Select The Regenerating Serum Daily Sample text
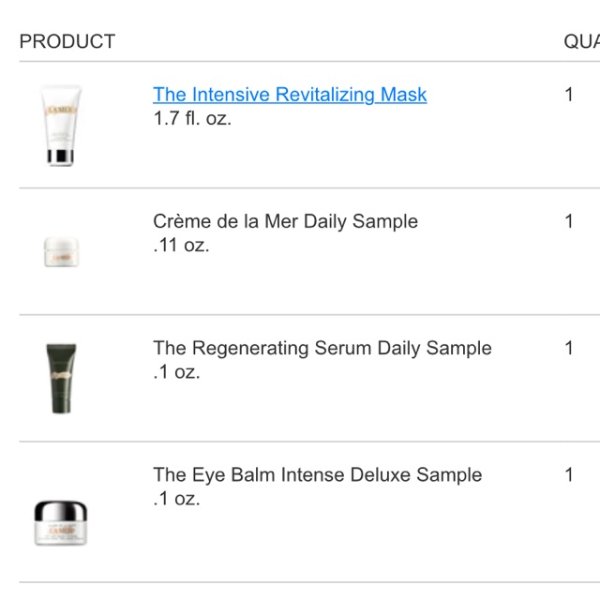Image resolution: width=600 pixels, height=600 pixels. (322, 348)
